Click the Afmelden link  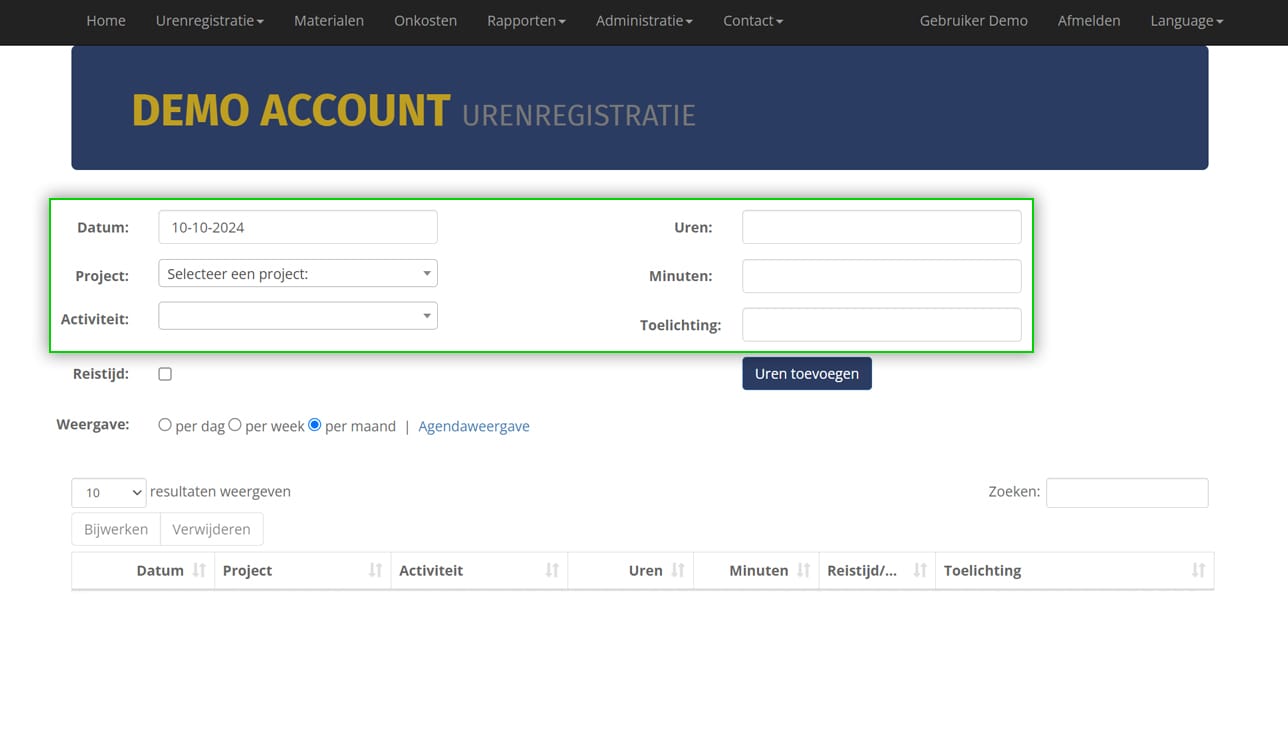[1088, 21]
